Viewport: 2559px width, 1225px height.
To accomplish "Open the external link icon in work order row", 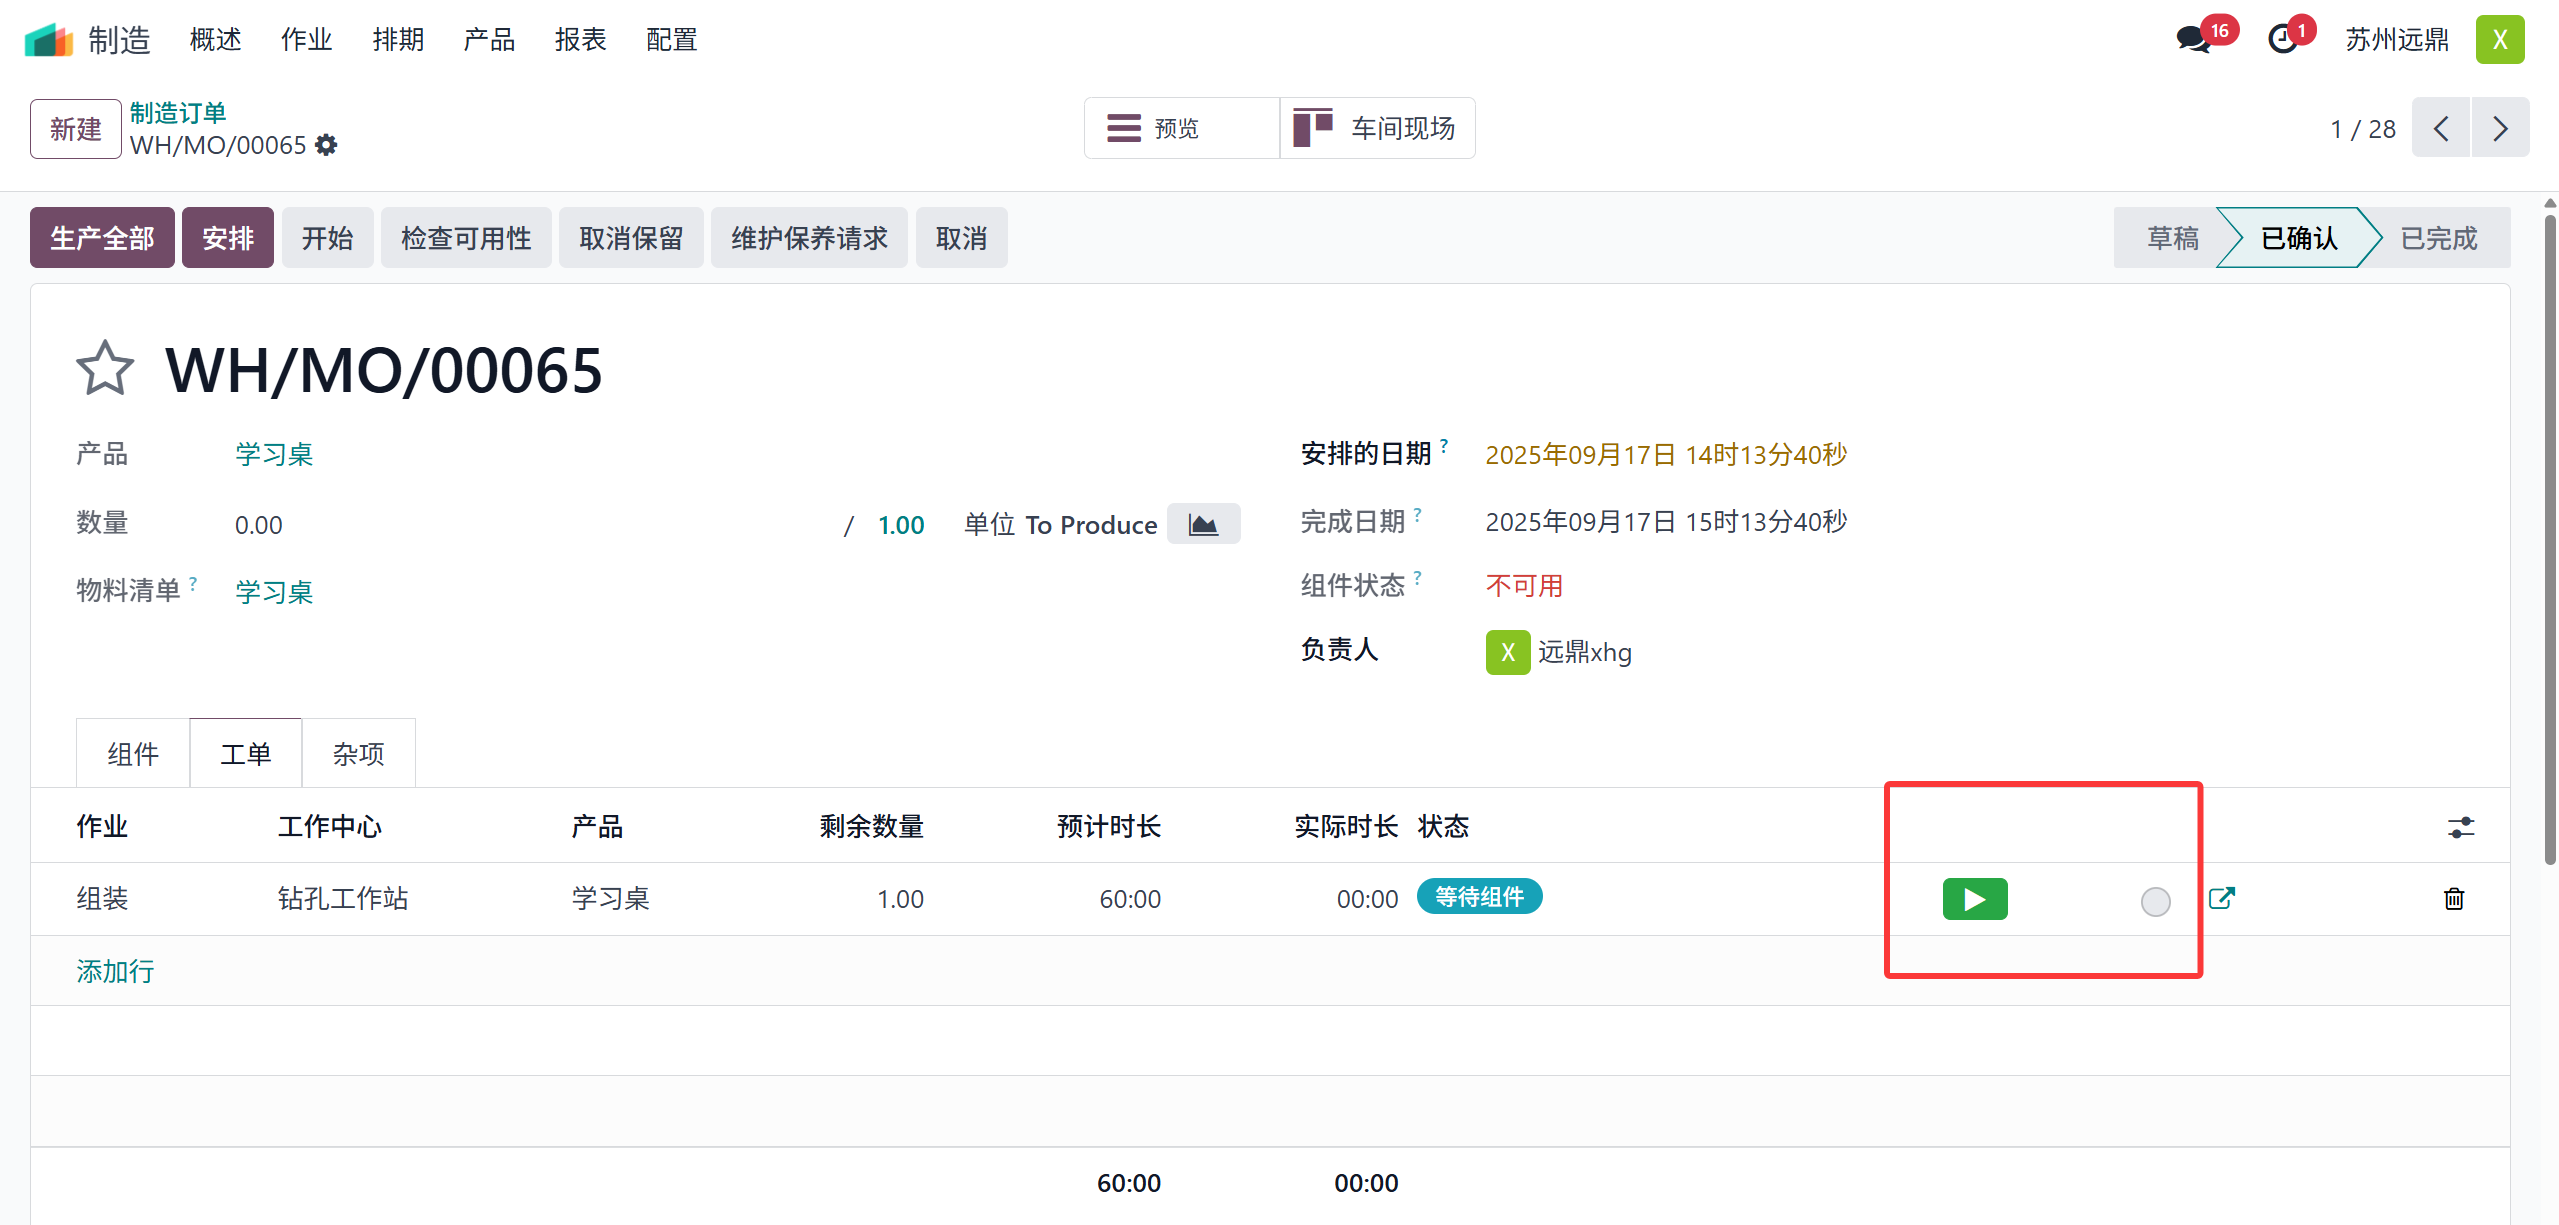I will pos(2221,898).
